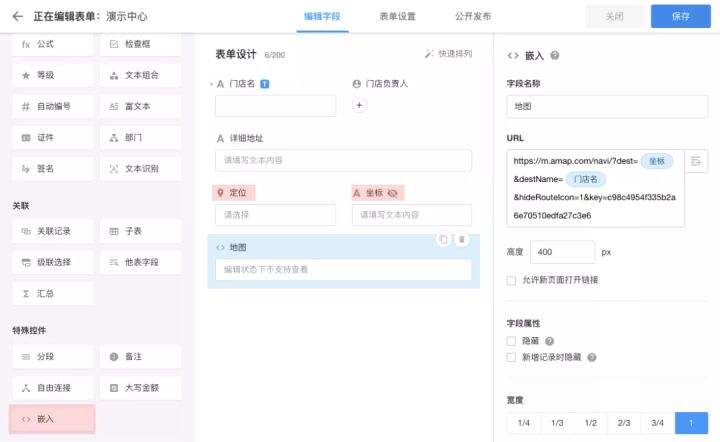
Task: Choose the 大写金额 control
Action: click(140, 386)
